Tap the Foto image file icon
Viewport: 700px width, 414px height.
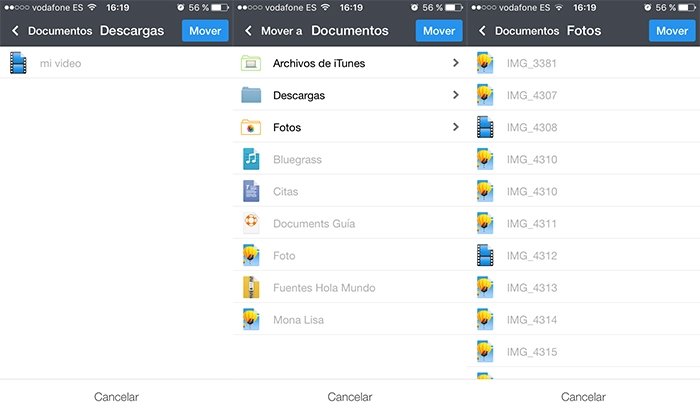pyautogui.click(x=251, y=255)
